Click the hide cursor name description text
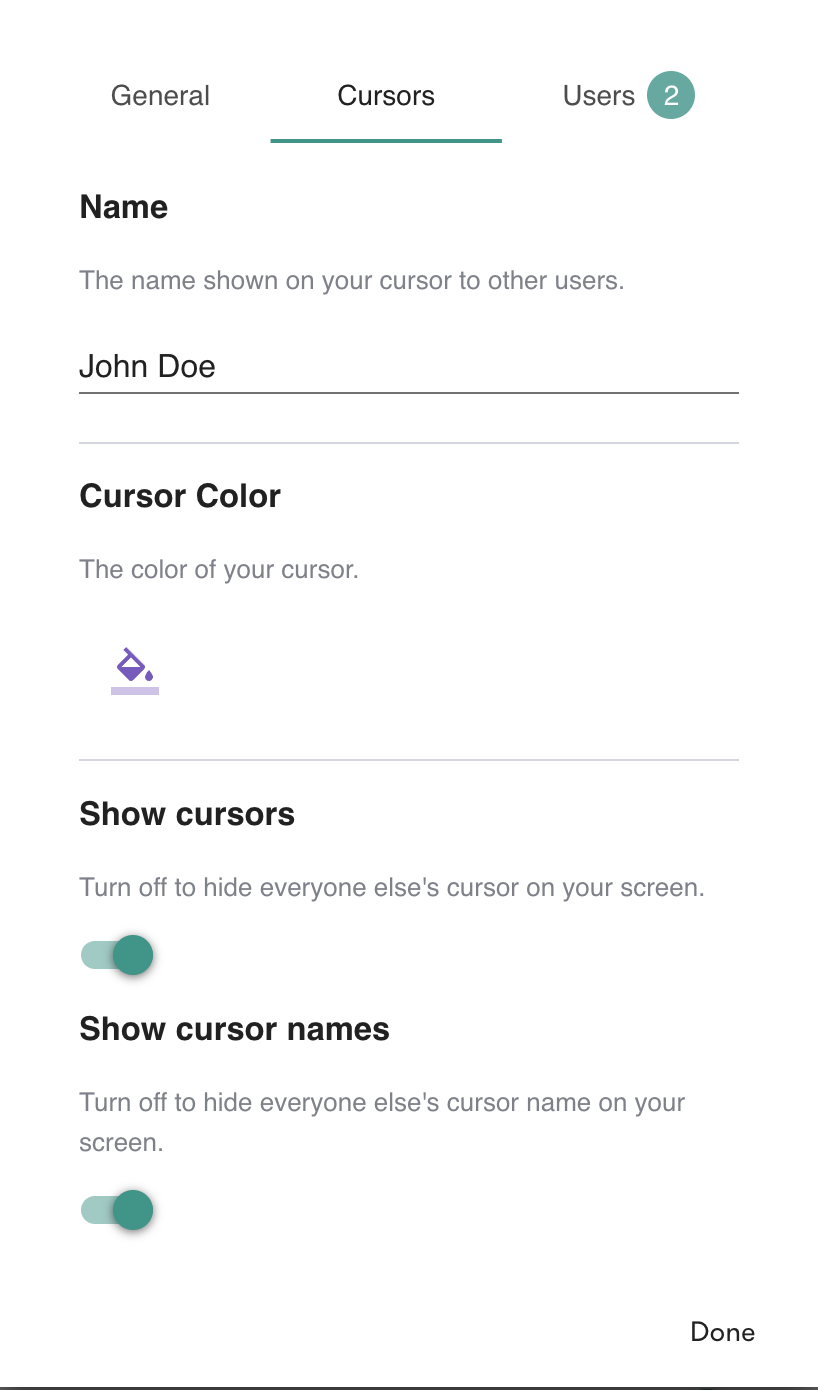 tap(382, 1103)
